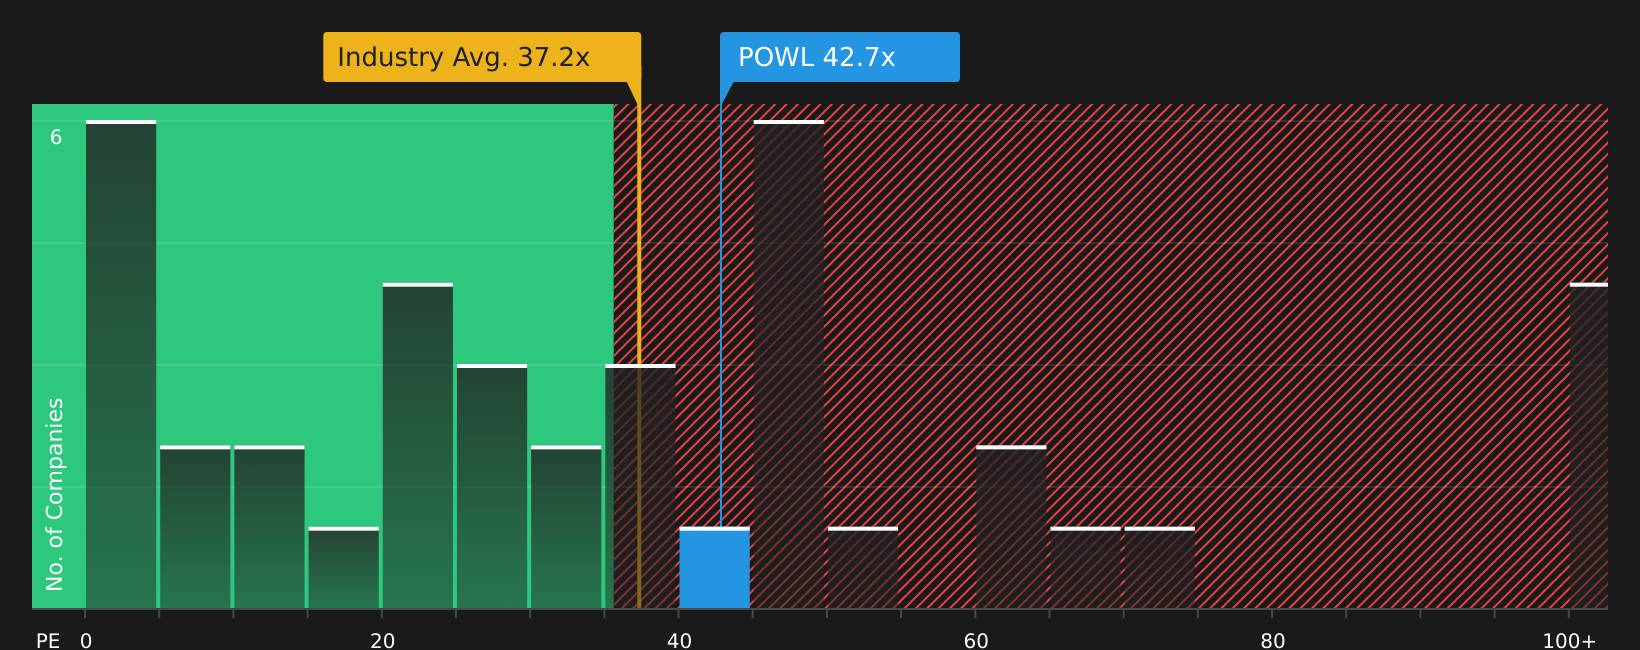
Task: Click the bar for PE 65-70
Action: tap(1085, 568)
